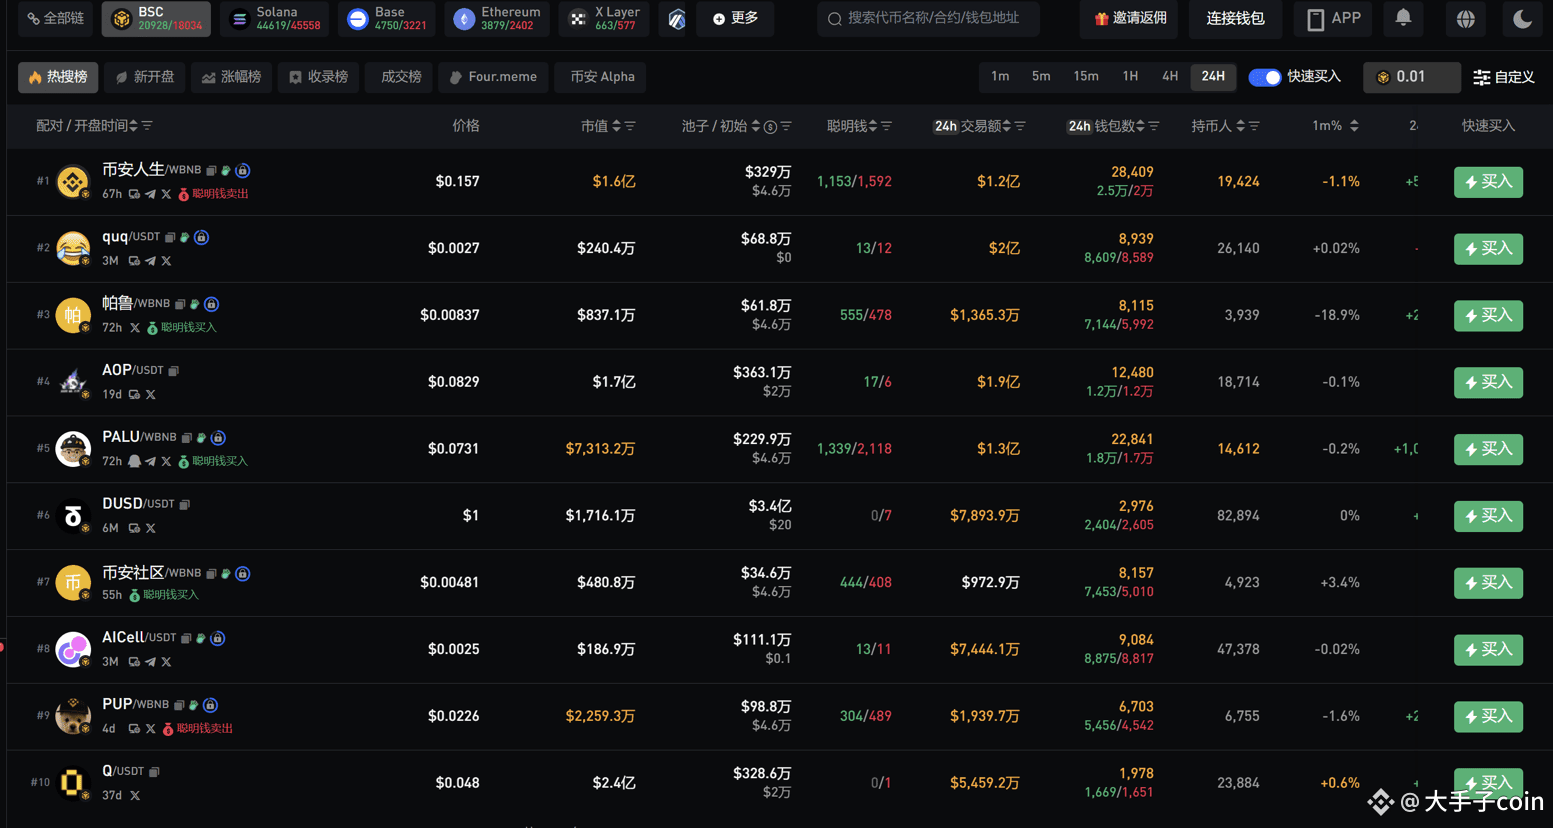Screen dimensions: 1553x828
Task: Open the quq token logo
Action: click(73, 248)
